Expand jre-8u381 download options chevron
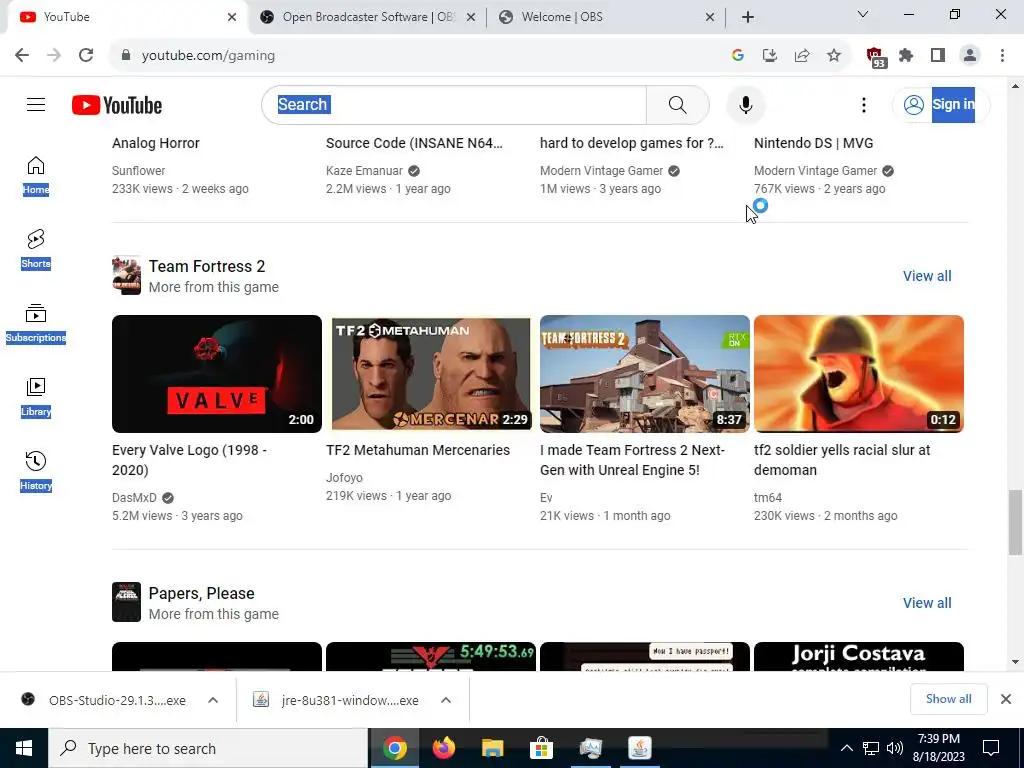The width and height of the screenshot is (1024, 768). (446, 700)
